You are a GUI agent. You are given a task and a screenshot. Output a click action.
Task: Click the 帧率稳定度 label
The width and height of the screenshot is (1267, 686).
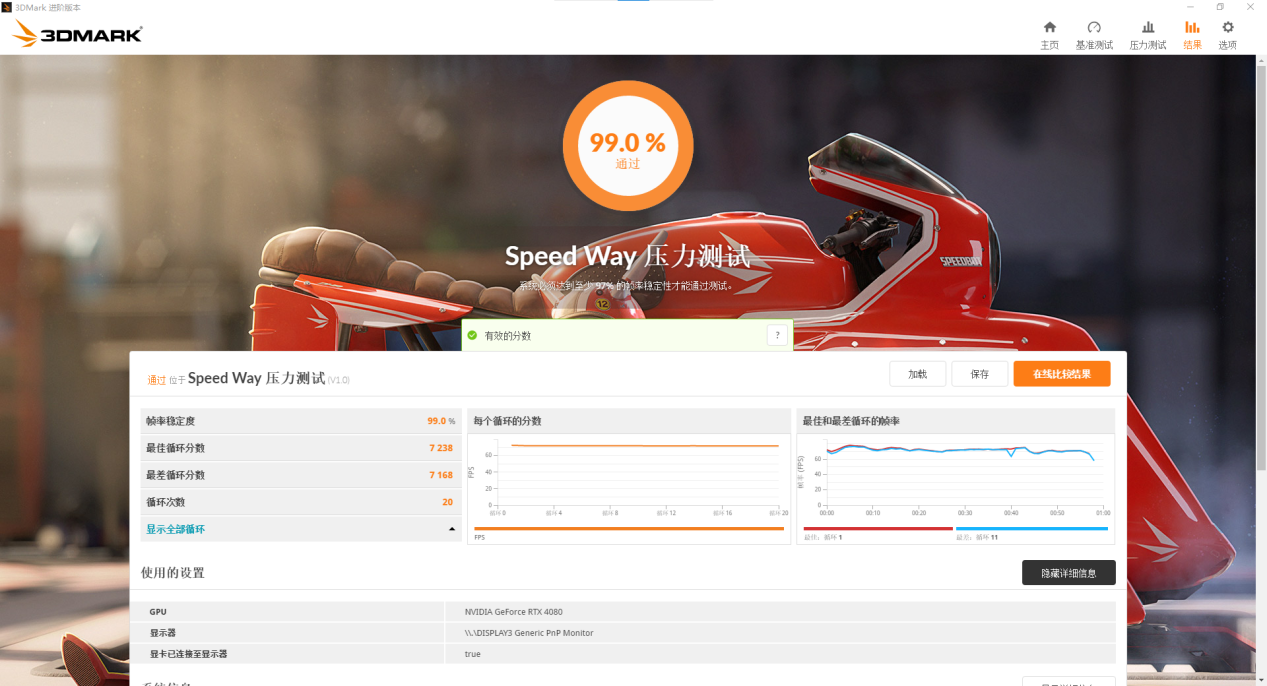pos(170,421)
